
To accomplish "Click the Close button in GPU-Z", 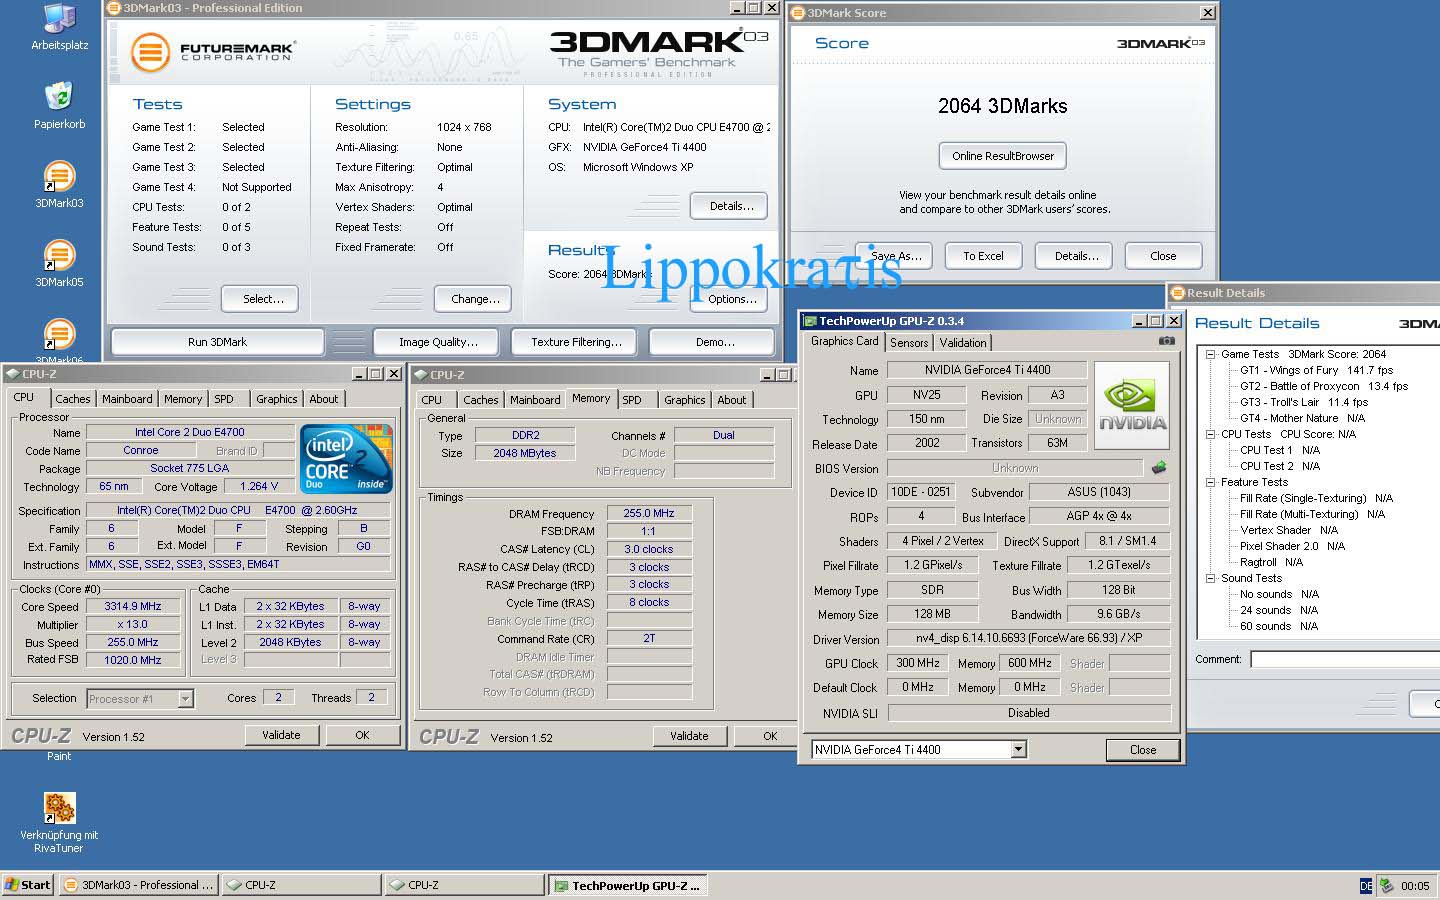I will pos(1143,750).
